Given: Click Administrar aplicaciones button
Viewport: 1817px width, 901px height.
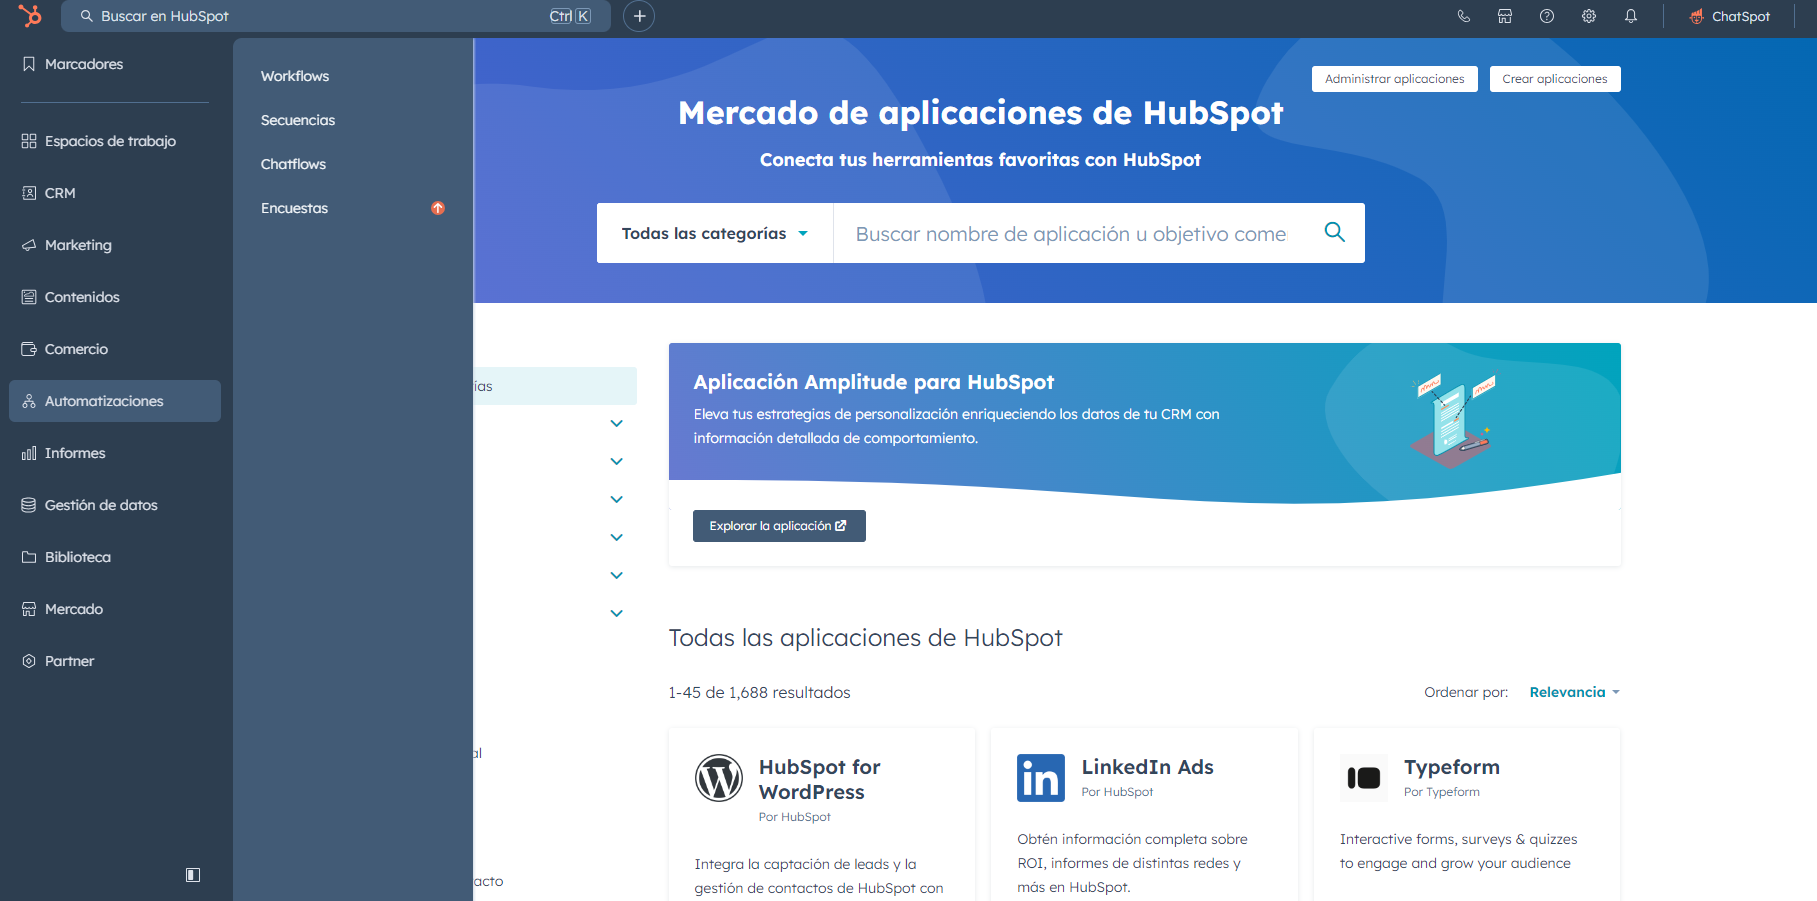Looking at the screenshot, I should (x=1394, y=79).
